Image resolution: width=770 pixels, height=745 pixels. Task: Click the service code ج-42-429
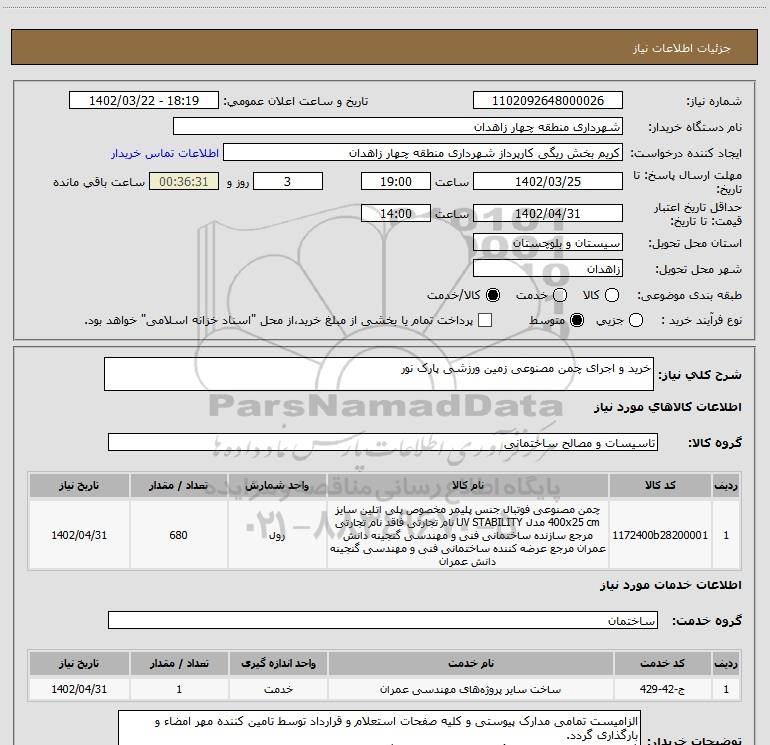(662, 689)
